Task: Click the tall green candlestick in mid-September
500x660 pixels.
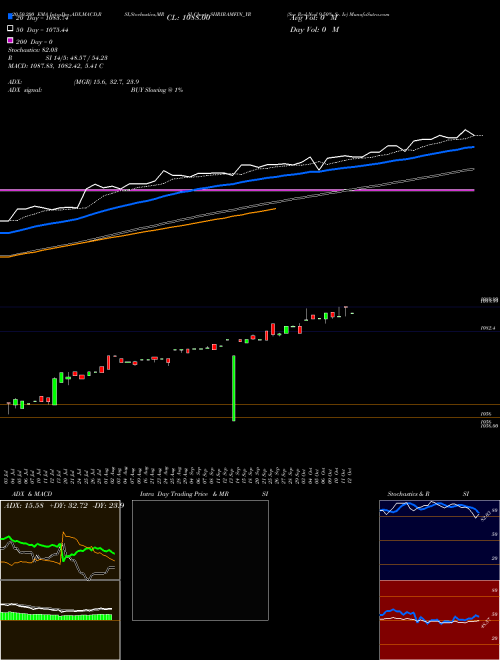Action: (234, 388)
